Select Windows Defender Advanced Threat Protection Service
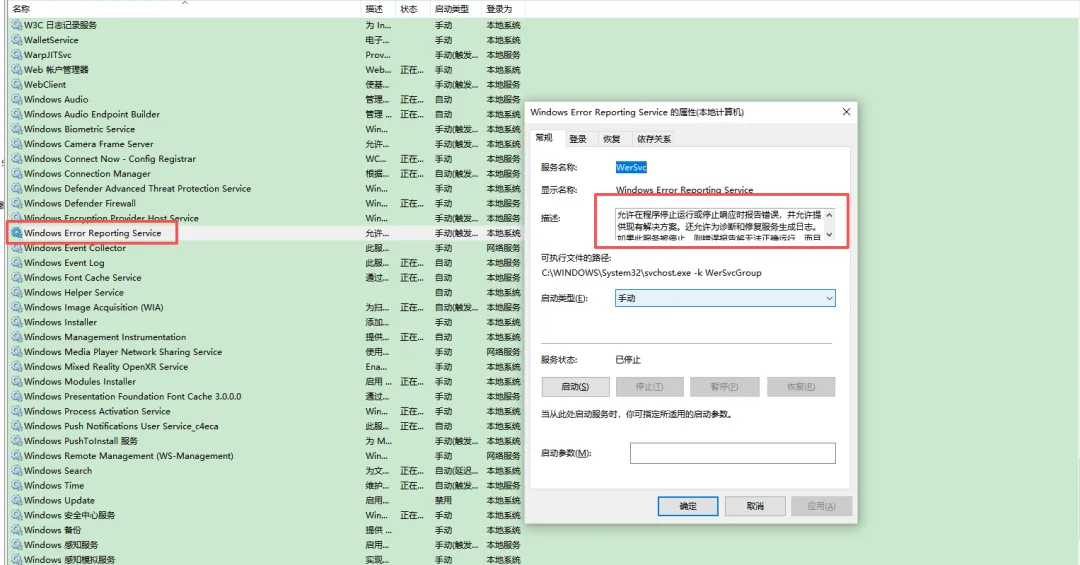This screenshot has height=565, width=1080. [x=266, y=189]
